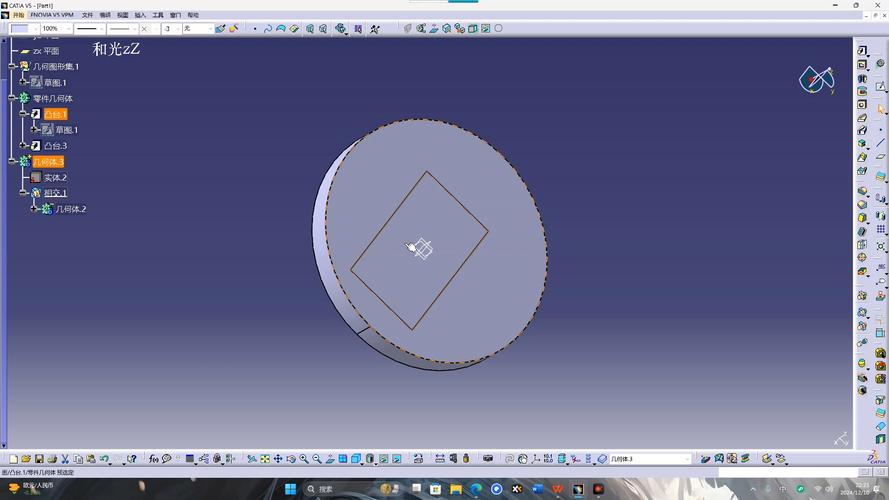889x500 pixels.
Task: Collapse the 几何图形集.1 tree node
Action: [x=12, y=66]
